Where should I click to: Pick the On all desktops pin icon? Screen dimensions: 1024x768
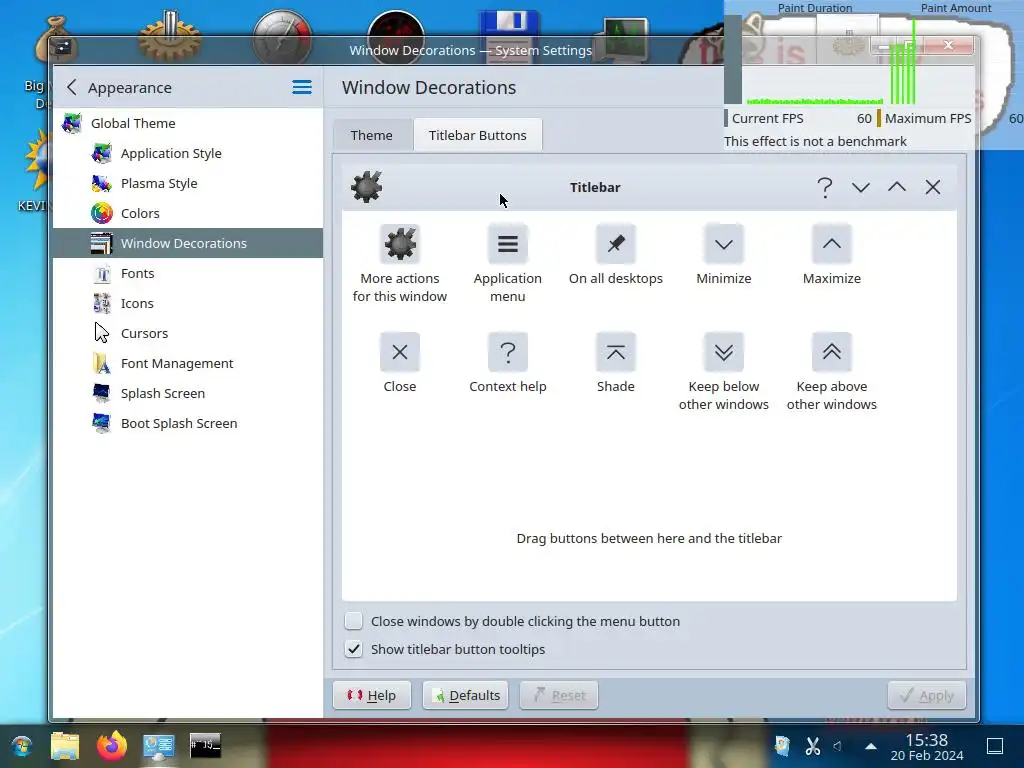(615, 244)
